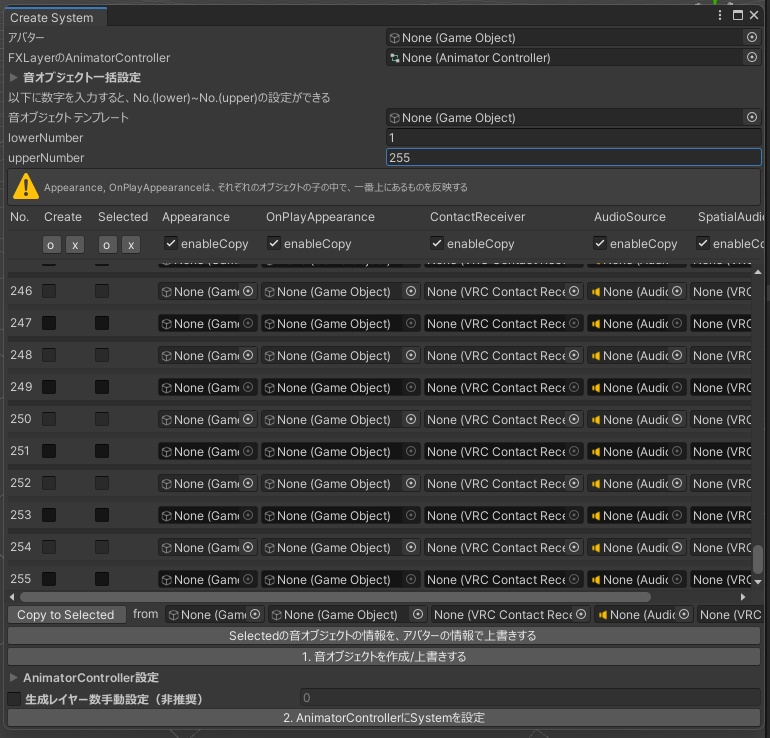Screen dimensions: 770x738
Task: Open ContactReceiver picker in Copy to Selected row
Action: (x=581, y=614)
